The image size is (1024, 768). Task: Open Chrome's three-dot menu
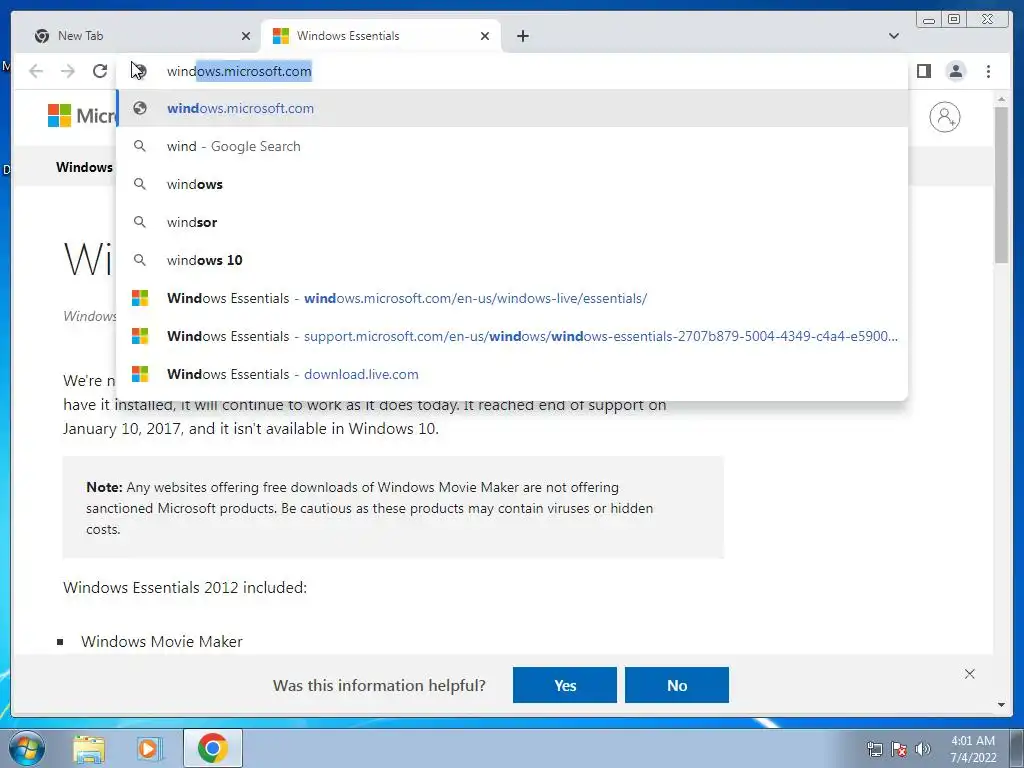coord(988,71)
